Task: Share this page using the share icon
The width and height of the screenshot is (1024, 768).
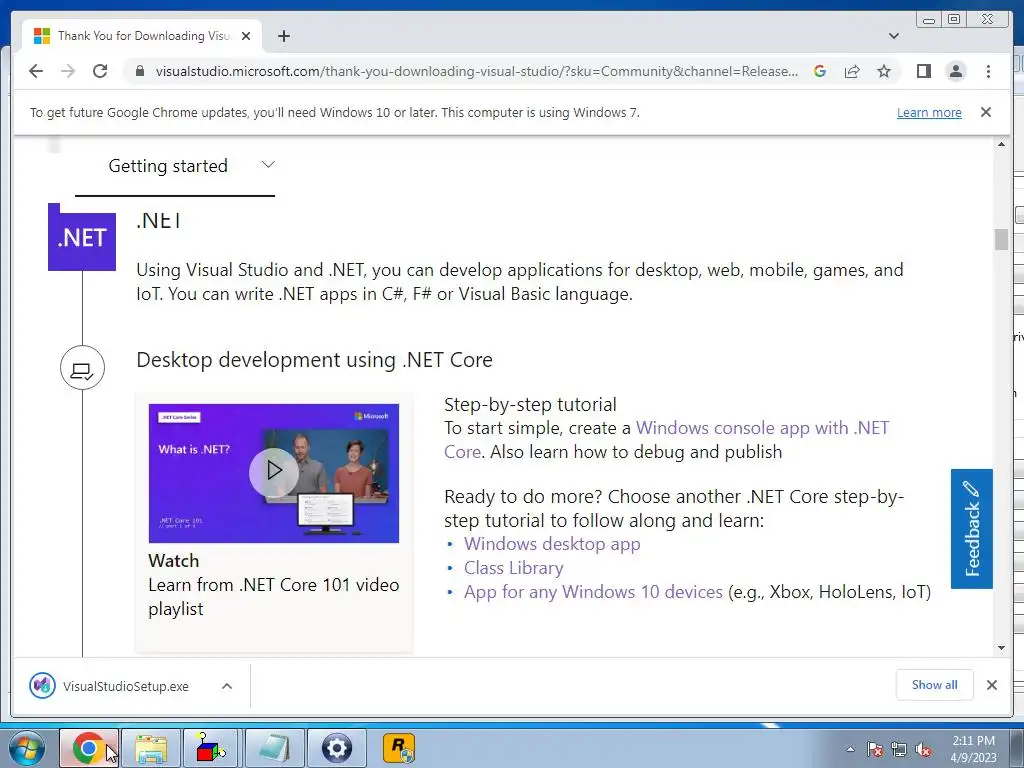Action: [852, 71]
